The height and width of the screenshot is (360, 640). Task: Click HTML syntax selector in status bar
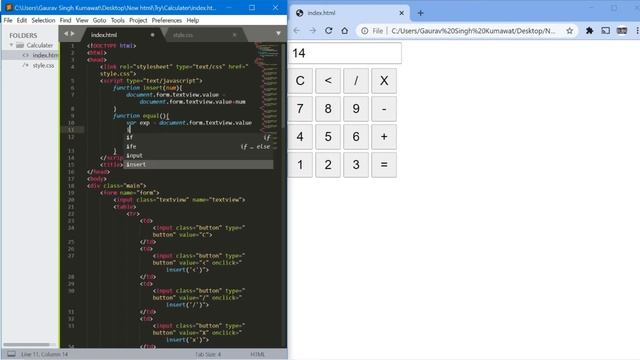pos(258,354)
